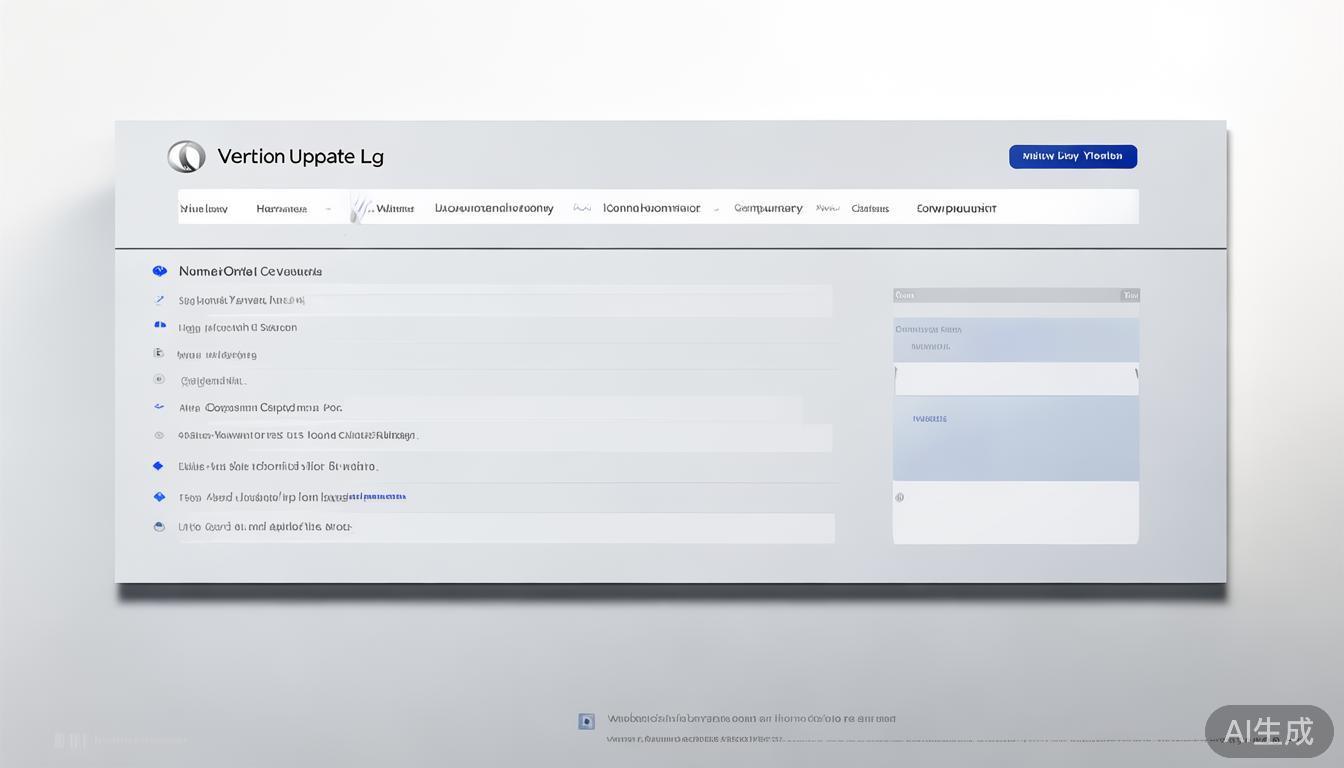The width and height of the screenshot is (1344, 768).
Task: Toggle the round marker on the last list row
Action: tap(159, 526)
